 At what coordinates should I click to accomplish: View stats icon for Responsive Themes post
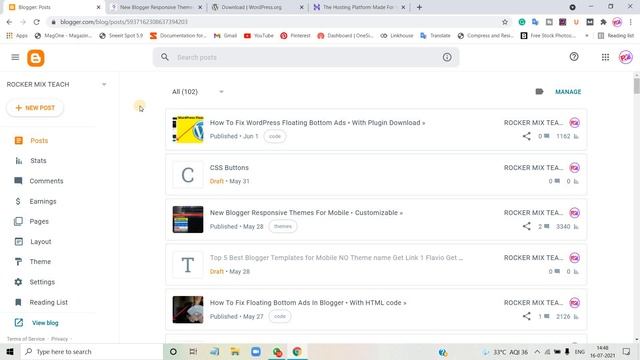pyautogui.click(x=576, y=227)
